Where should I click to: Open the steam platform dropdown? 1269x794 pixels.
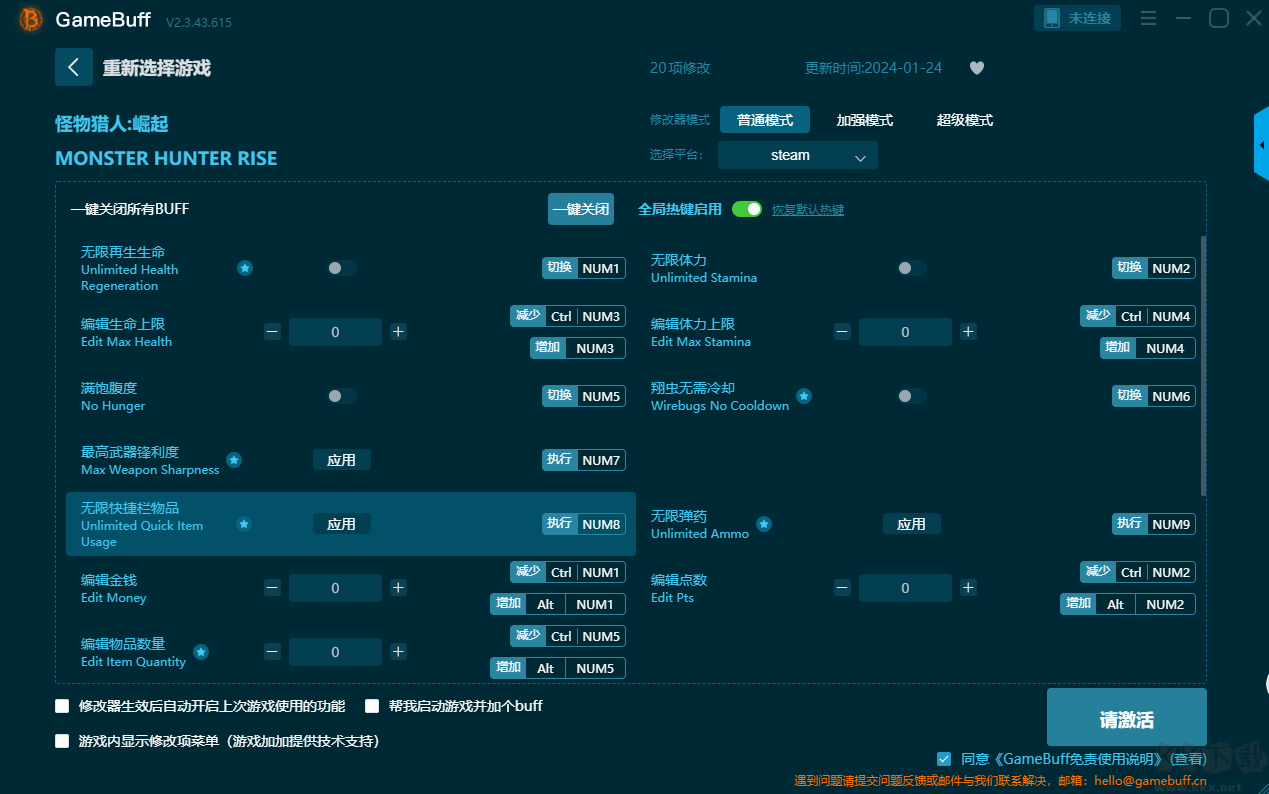tap(798, 155)
